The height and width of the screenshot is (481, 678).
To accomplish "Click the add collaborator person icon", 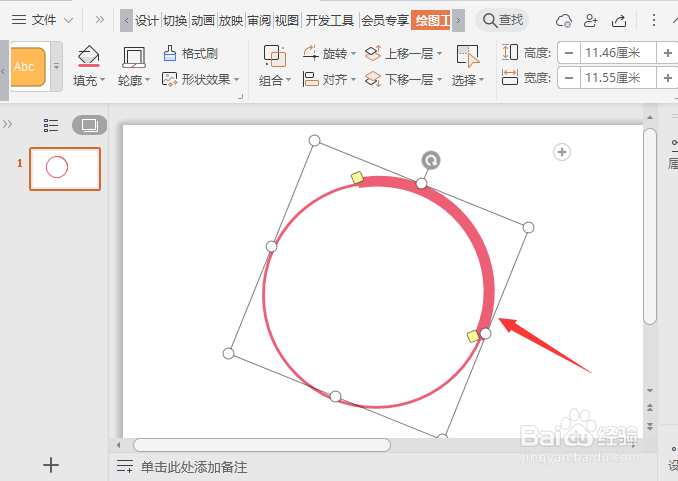I will tap(591, 20).
